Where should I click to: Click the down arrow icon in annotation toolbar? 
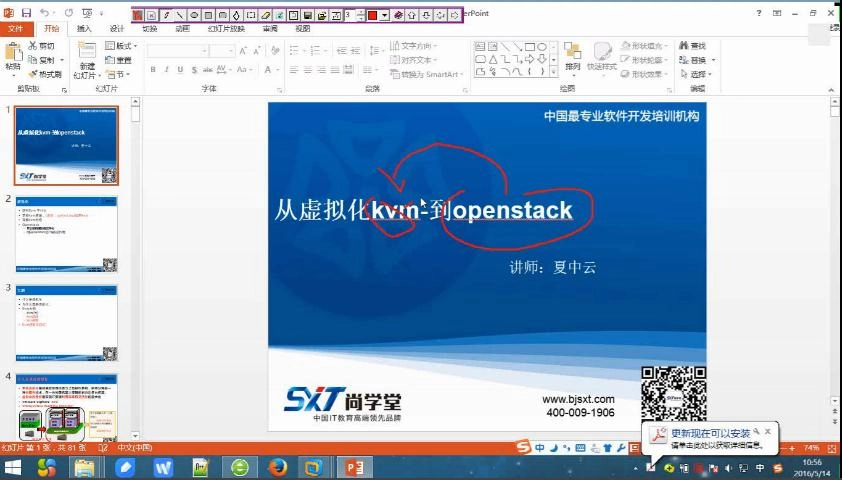coord(426,16)
